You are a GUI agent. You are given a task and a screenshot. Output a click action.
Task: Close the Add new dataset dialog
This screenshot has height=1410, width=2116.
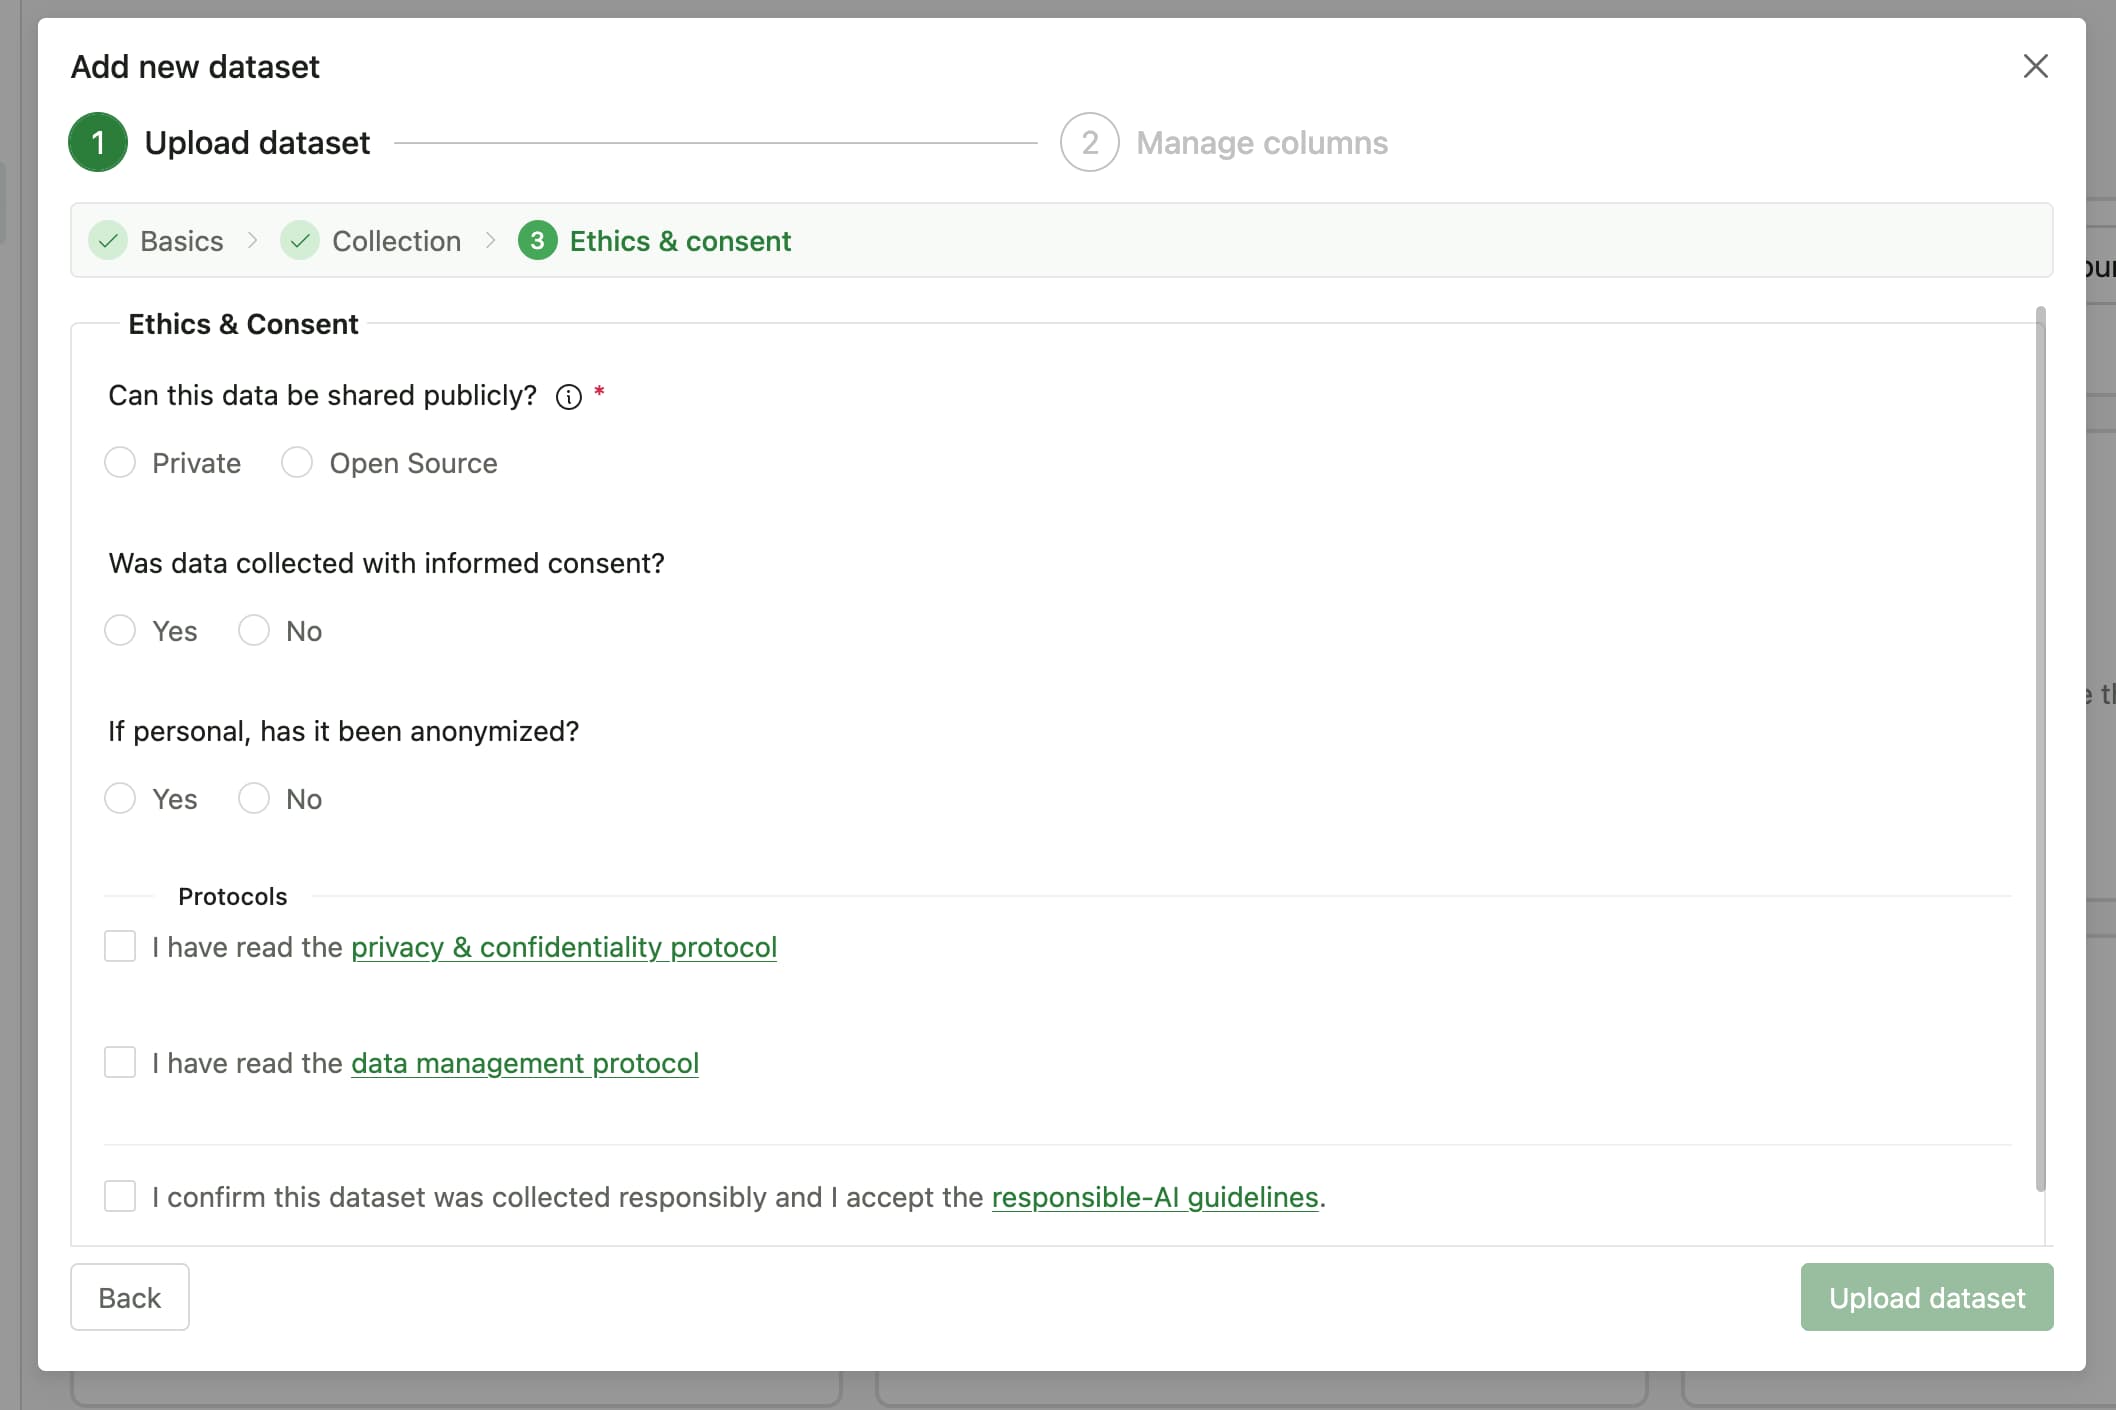[2035, 66]
